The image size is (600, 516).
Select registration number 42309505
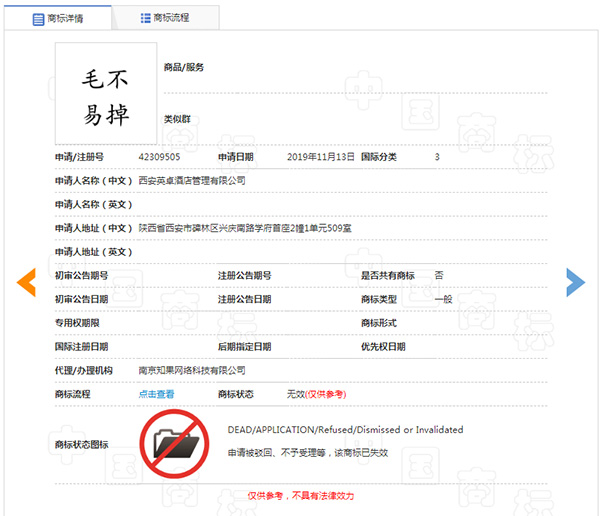(x=159, y=157)
